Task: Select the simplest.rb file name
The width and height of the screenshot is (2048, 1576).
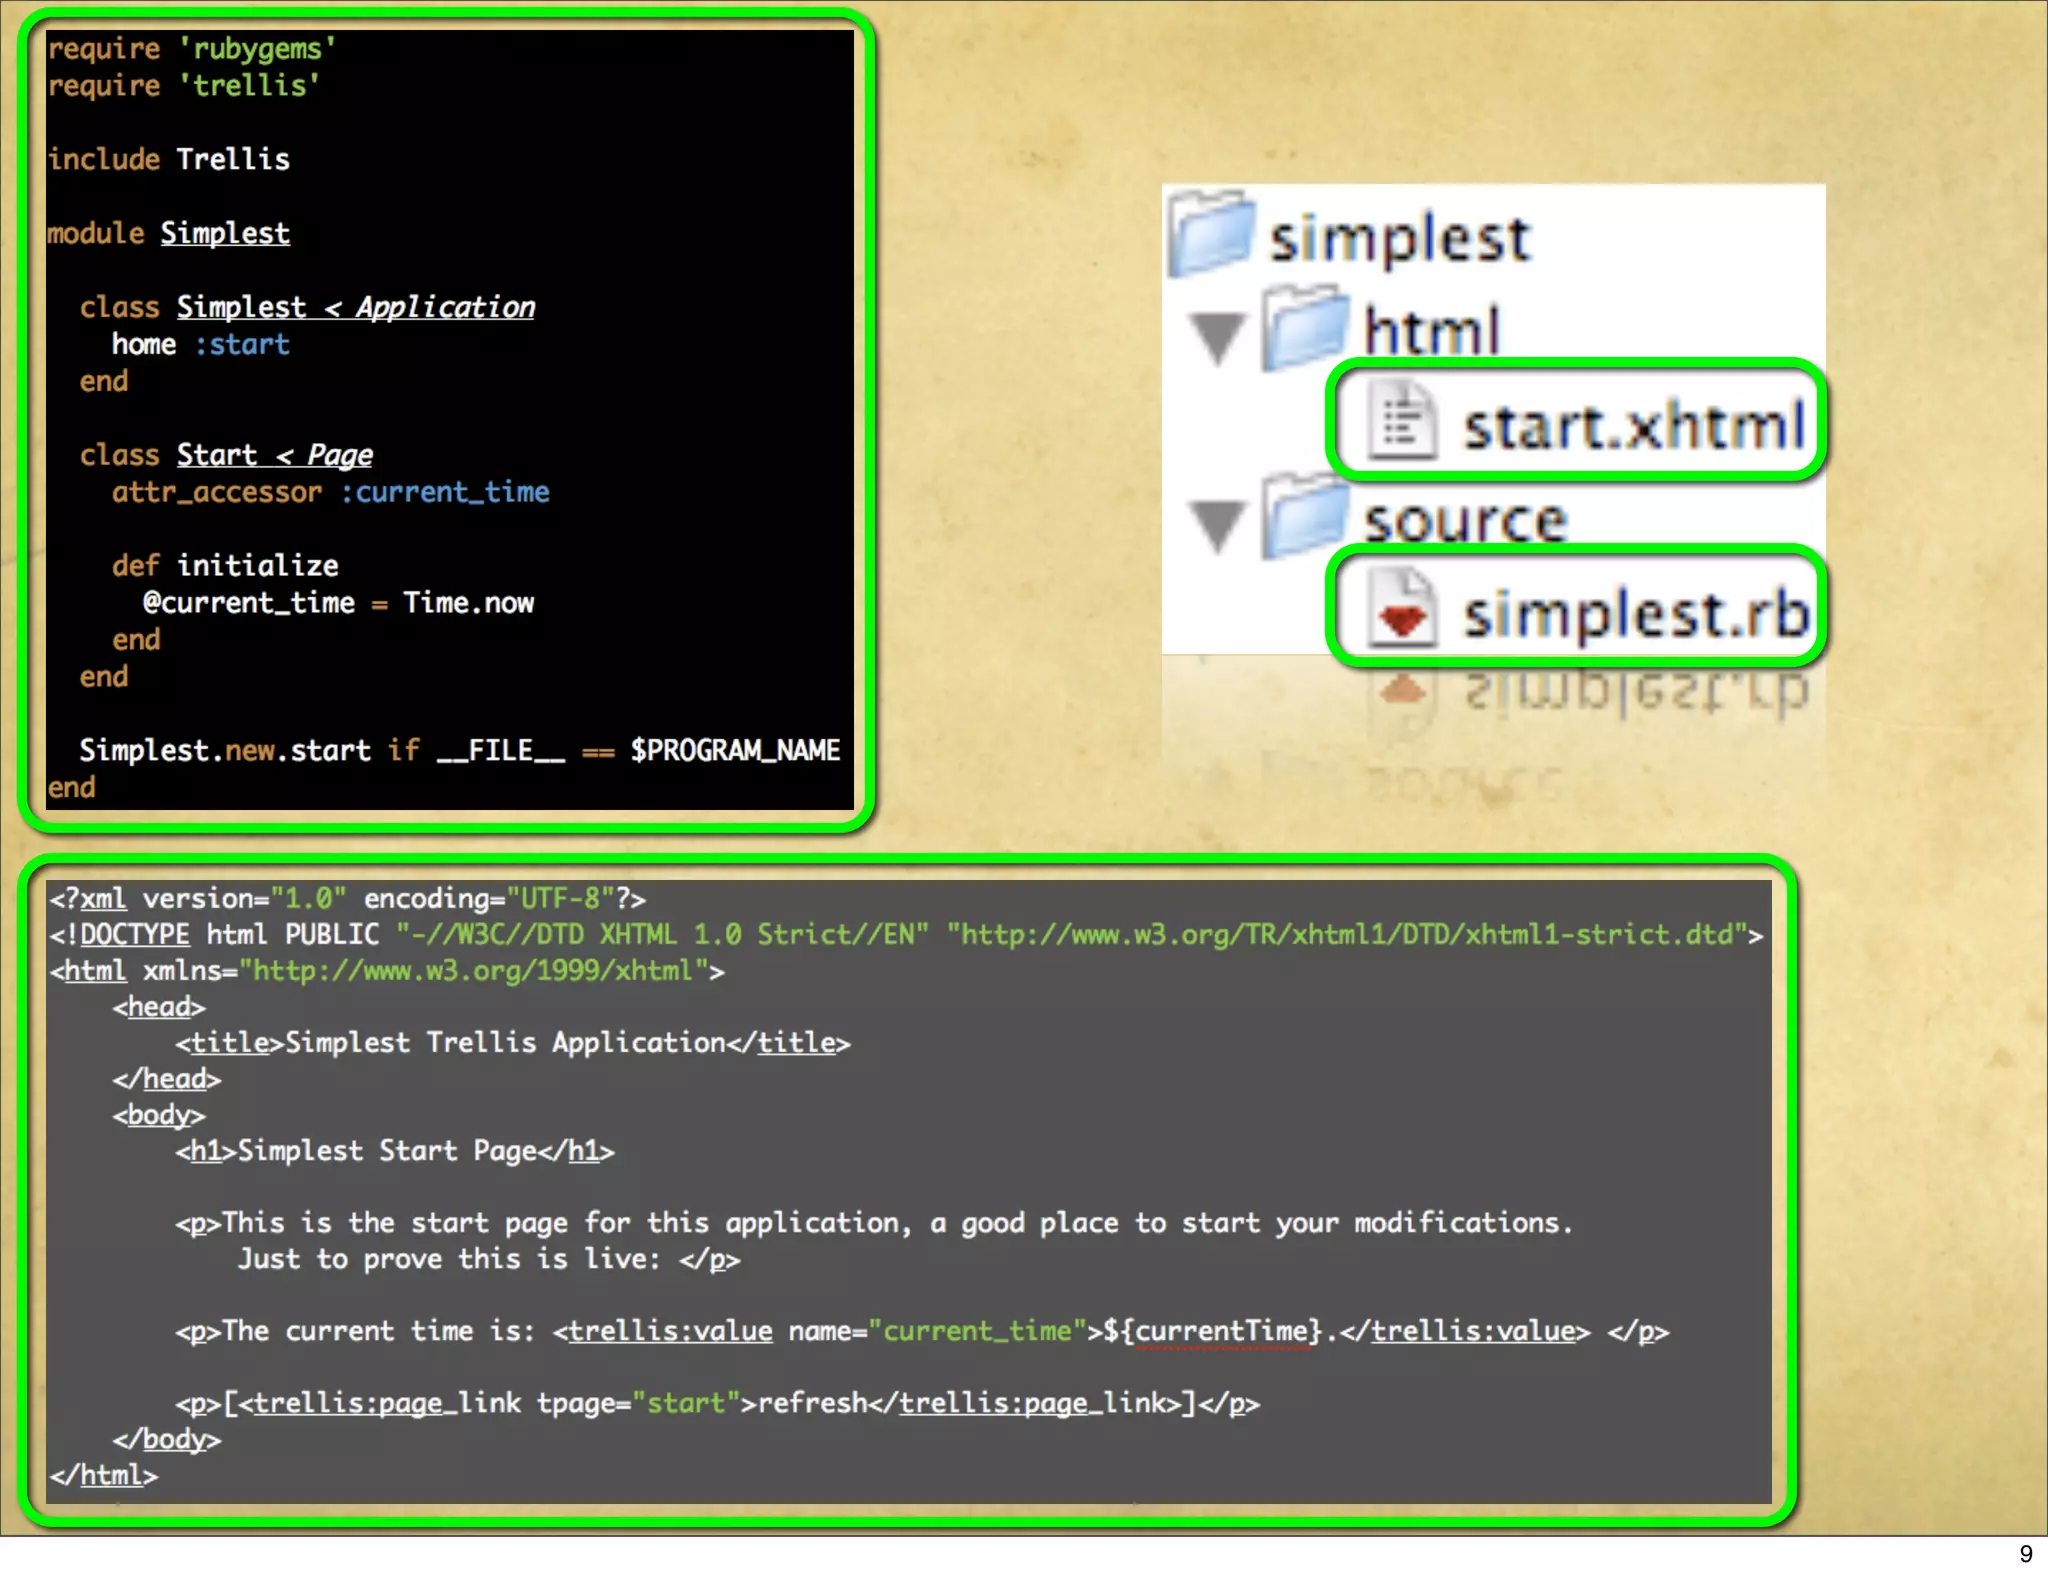Action: click(1636, 613)
